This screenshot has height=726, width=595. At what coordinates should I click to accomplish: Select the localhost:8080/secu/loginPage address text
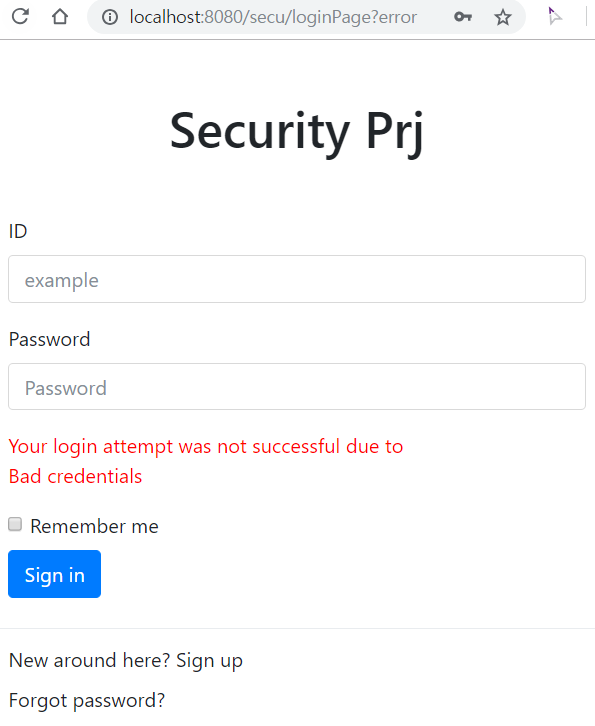tap(273, 17)
